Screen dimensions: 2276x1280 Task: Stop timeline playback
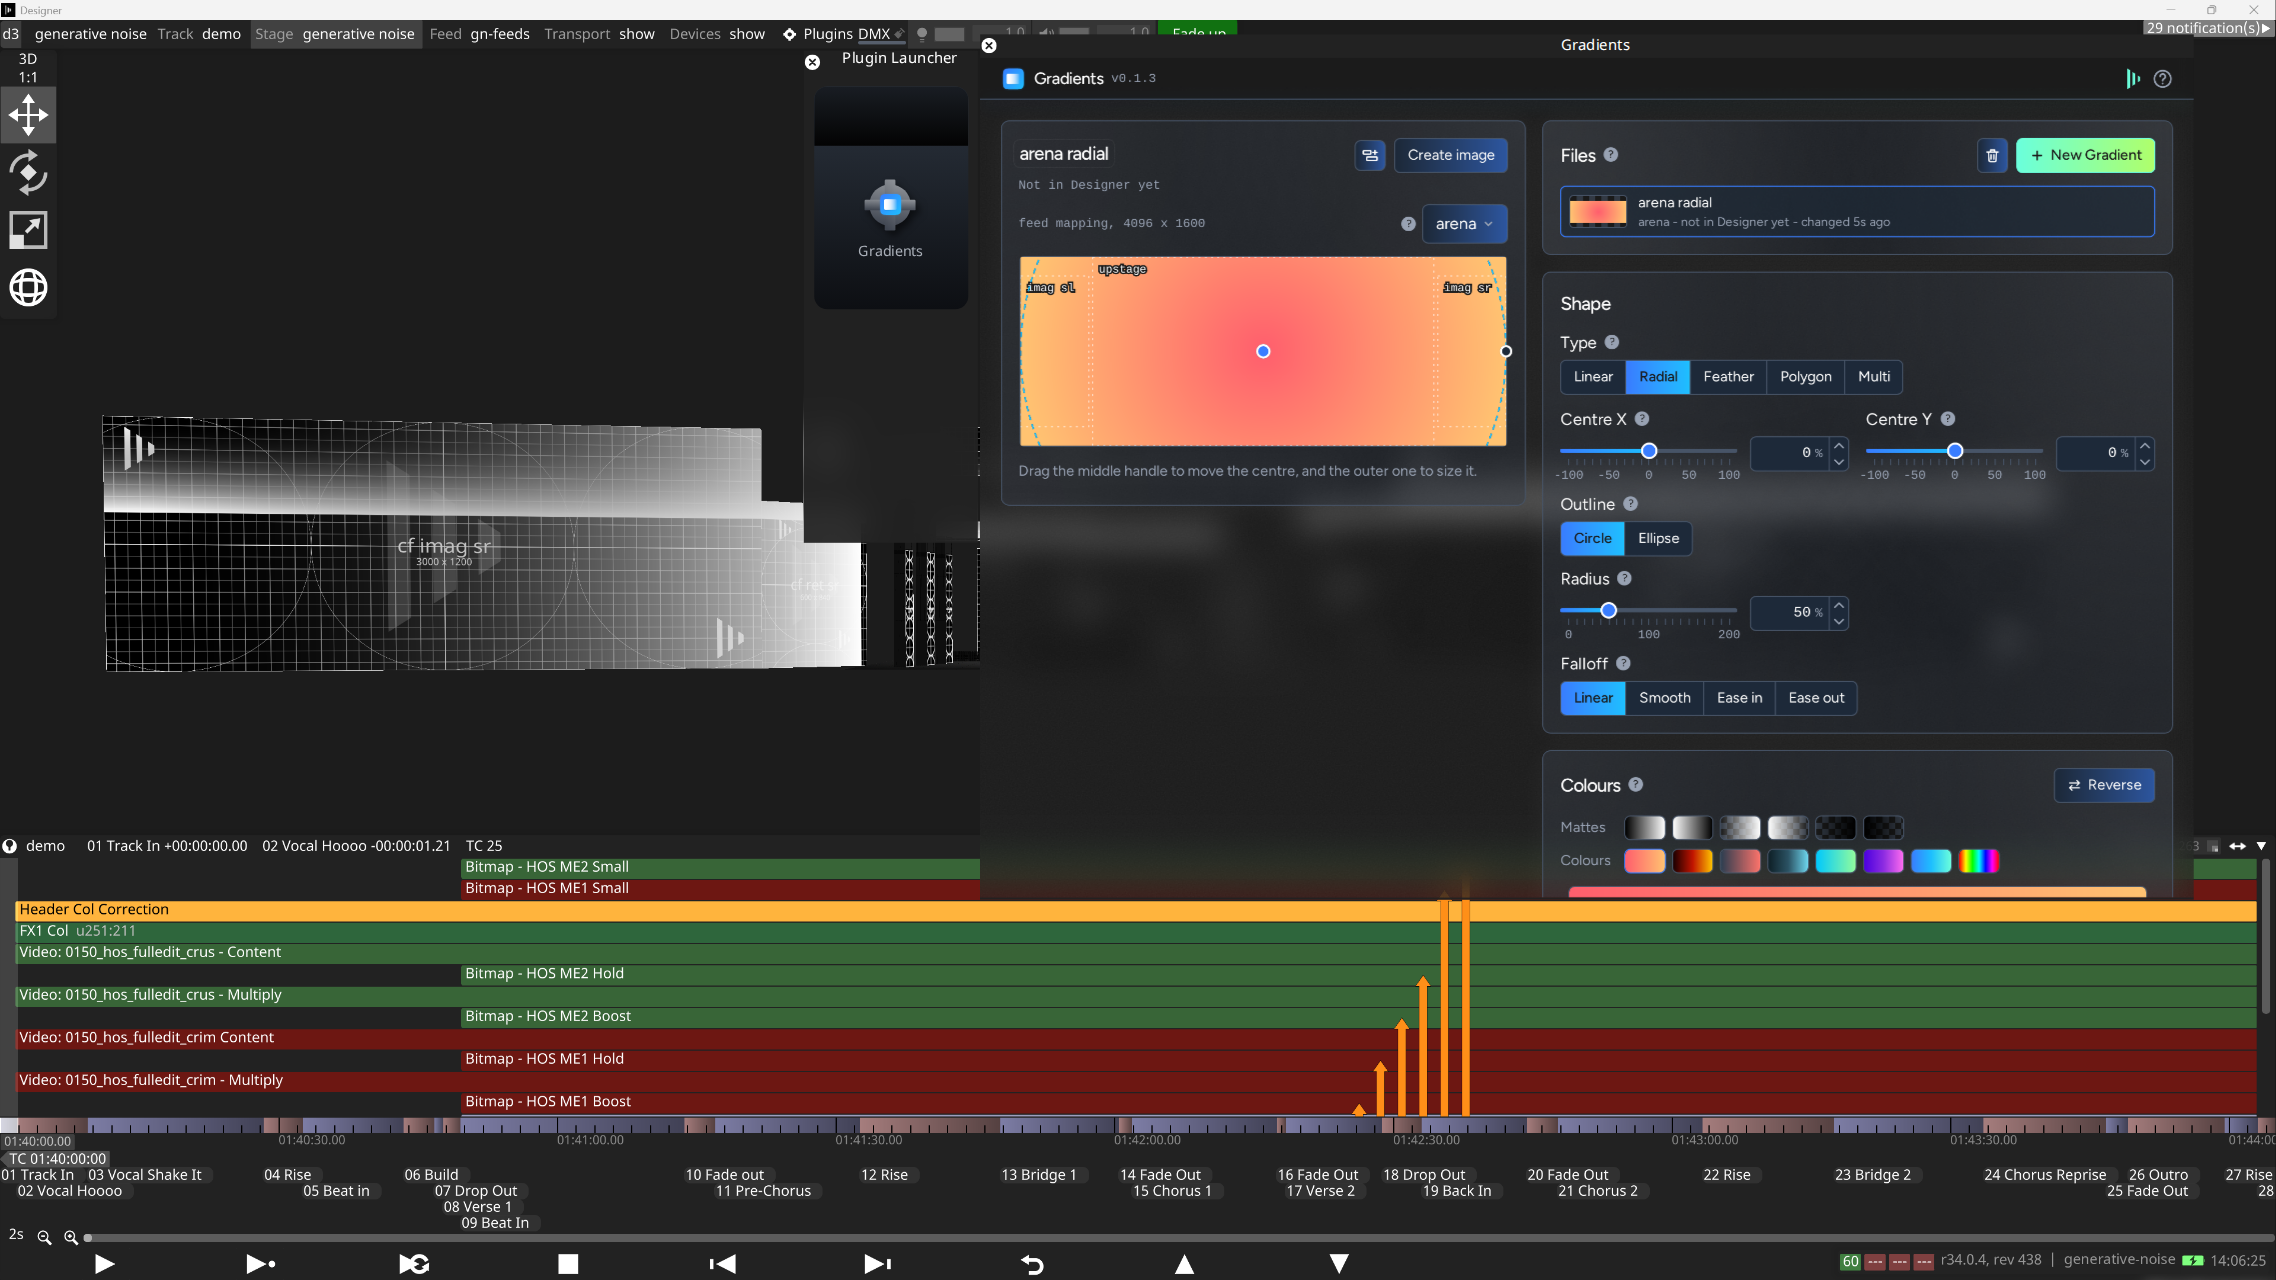tap(568, 1264)
